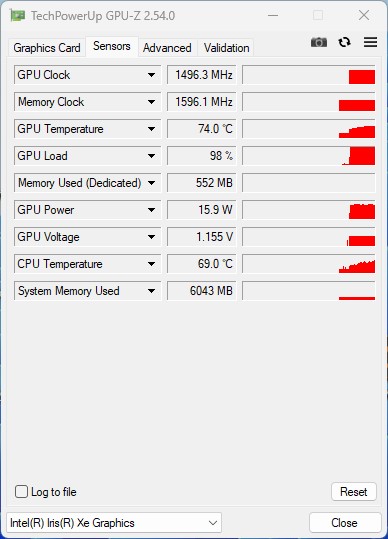Open the System Memory Used dropdown arrow
Screen dimensions: 388x539
tap(151, 291)
